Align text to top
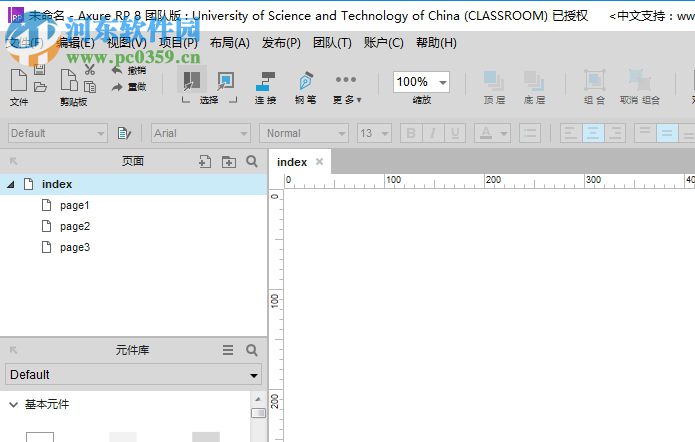 point(645,133)
